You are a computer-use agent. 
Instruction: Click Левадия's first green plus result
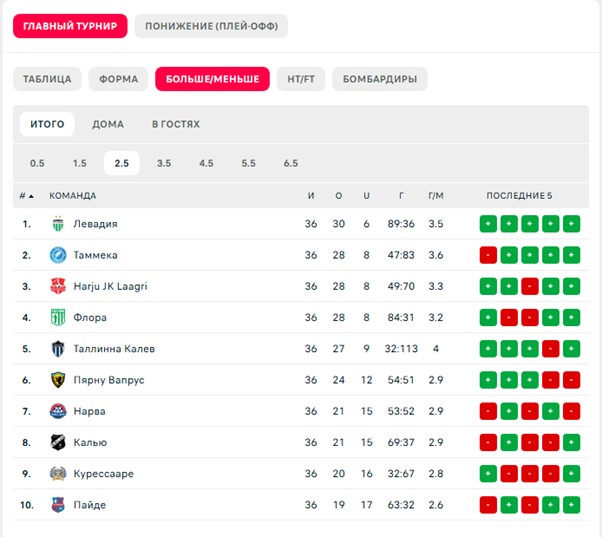(488, 224)
